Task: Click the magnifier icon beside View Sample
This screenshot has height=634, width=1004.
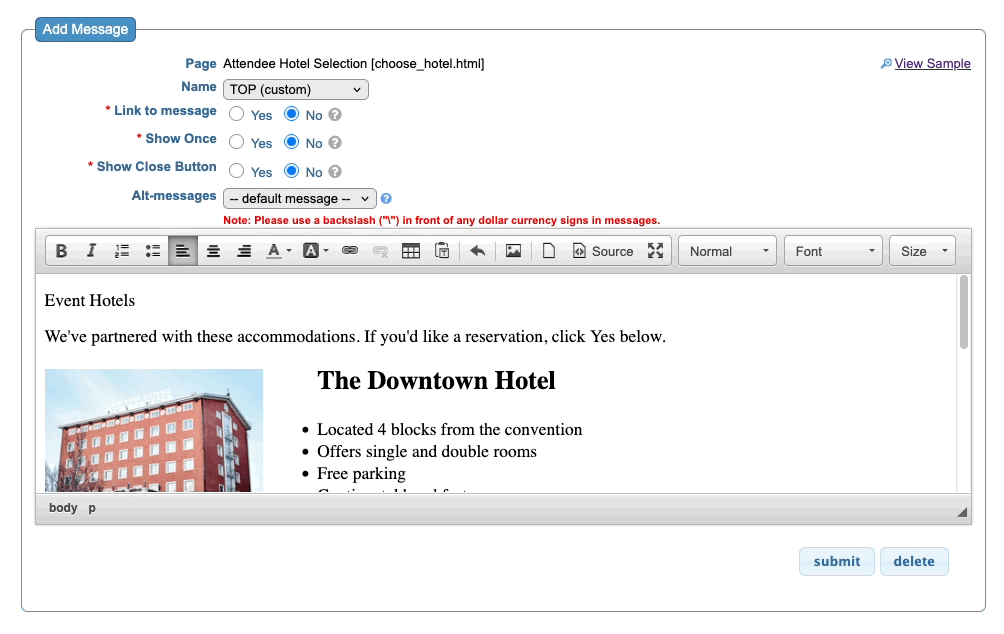Action: coord(886,63)
